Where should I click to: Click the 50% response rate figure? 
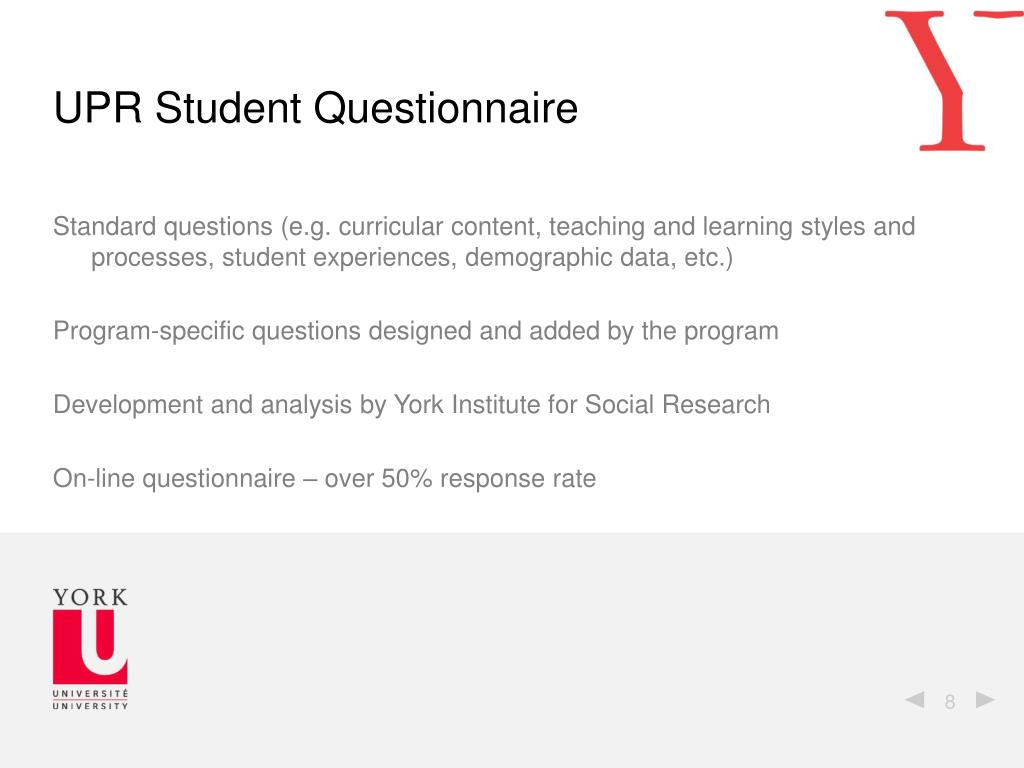point(488,479)
